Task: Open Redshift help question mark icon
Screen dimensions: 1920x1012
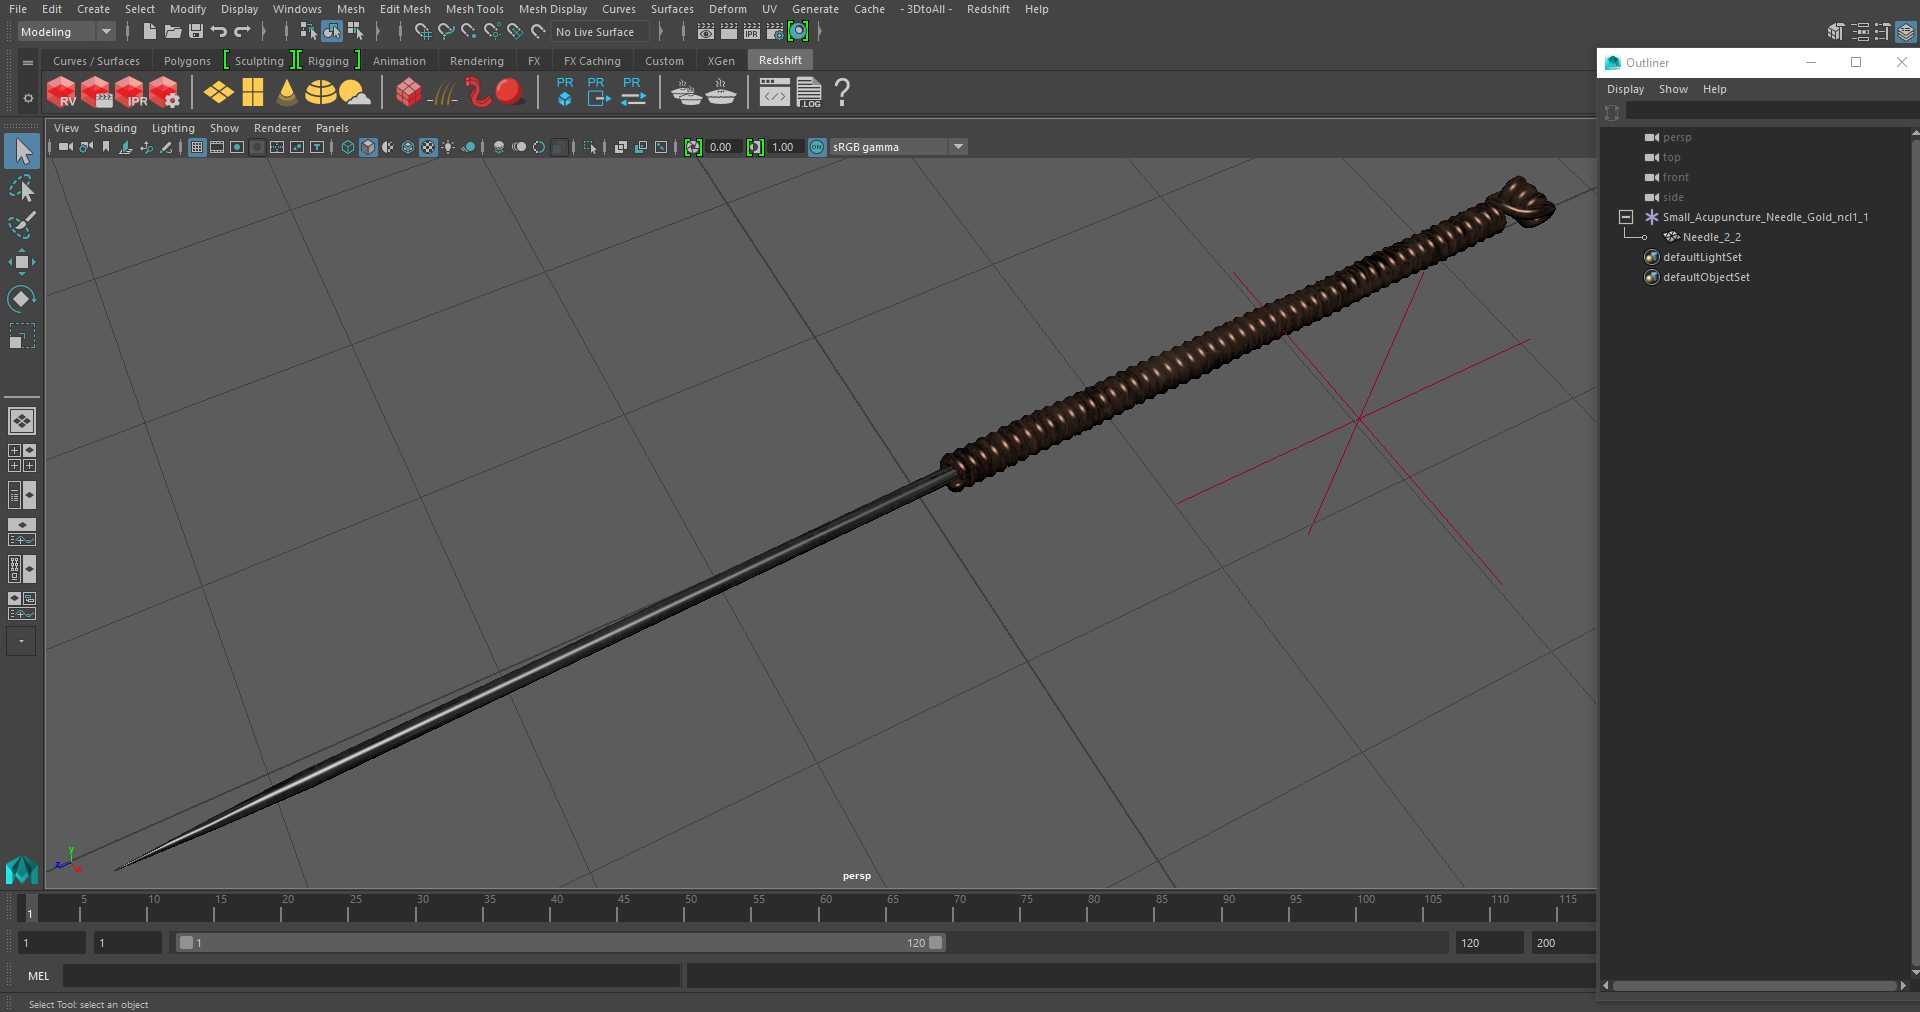Action: [842, 92]
